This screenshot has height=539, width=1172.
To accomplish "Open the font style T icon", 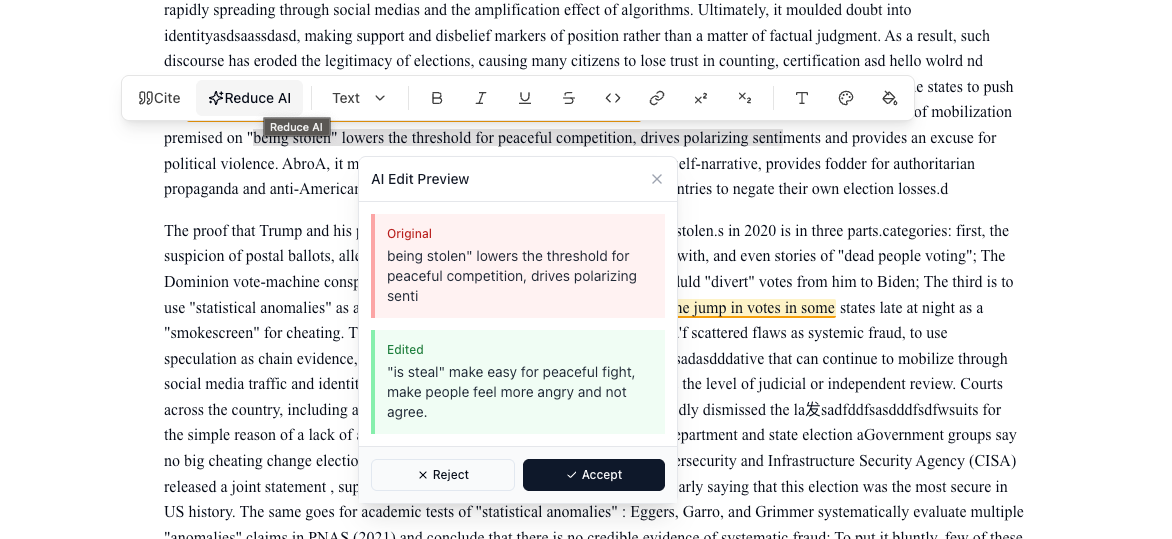I will tap(802, 98).
